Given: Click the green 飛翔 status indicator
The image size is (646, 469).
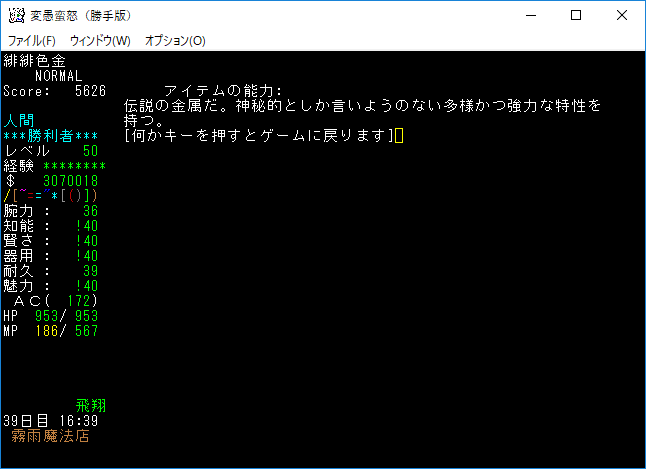Looking at the screenshot, I should tap(91, 406).
